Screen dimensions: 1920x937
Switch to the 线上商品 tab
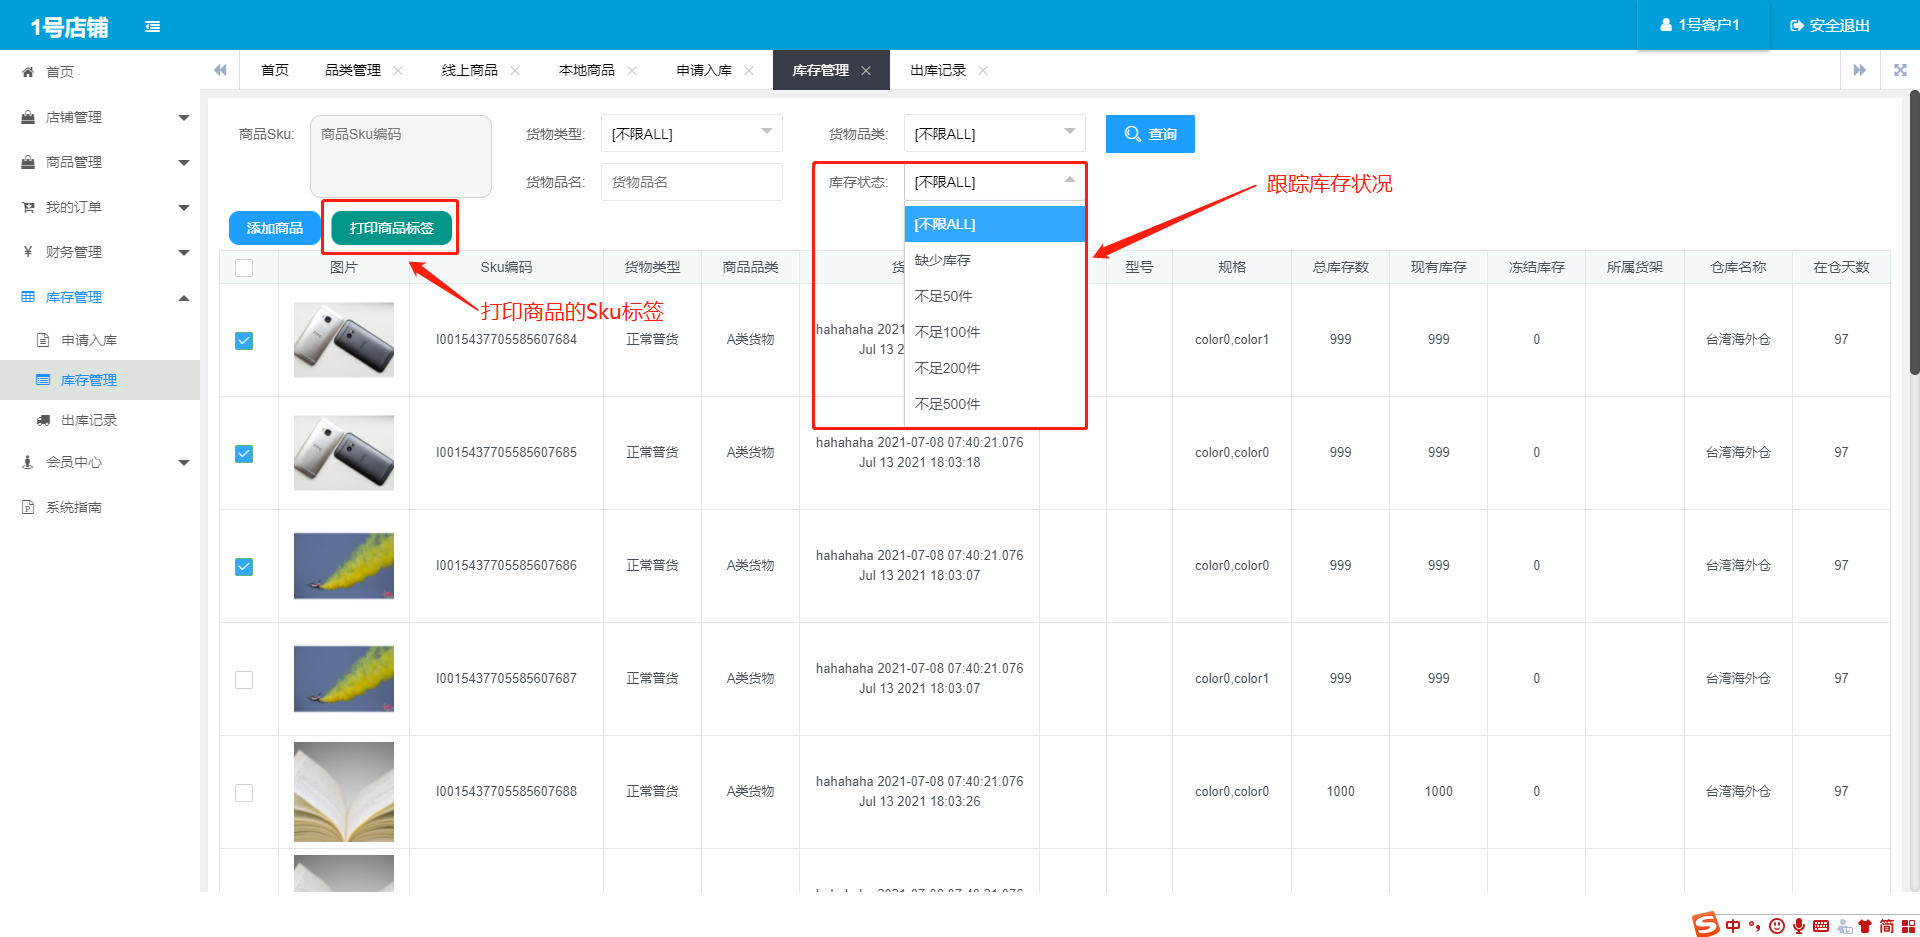click(470, 70)
